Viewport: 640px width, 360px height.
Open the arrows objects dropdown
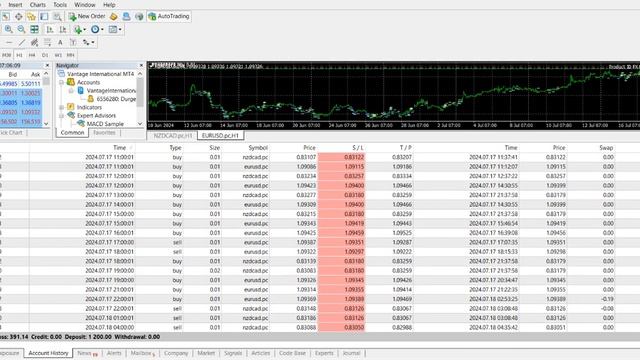[88, 42]
